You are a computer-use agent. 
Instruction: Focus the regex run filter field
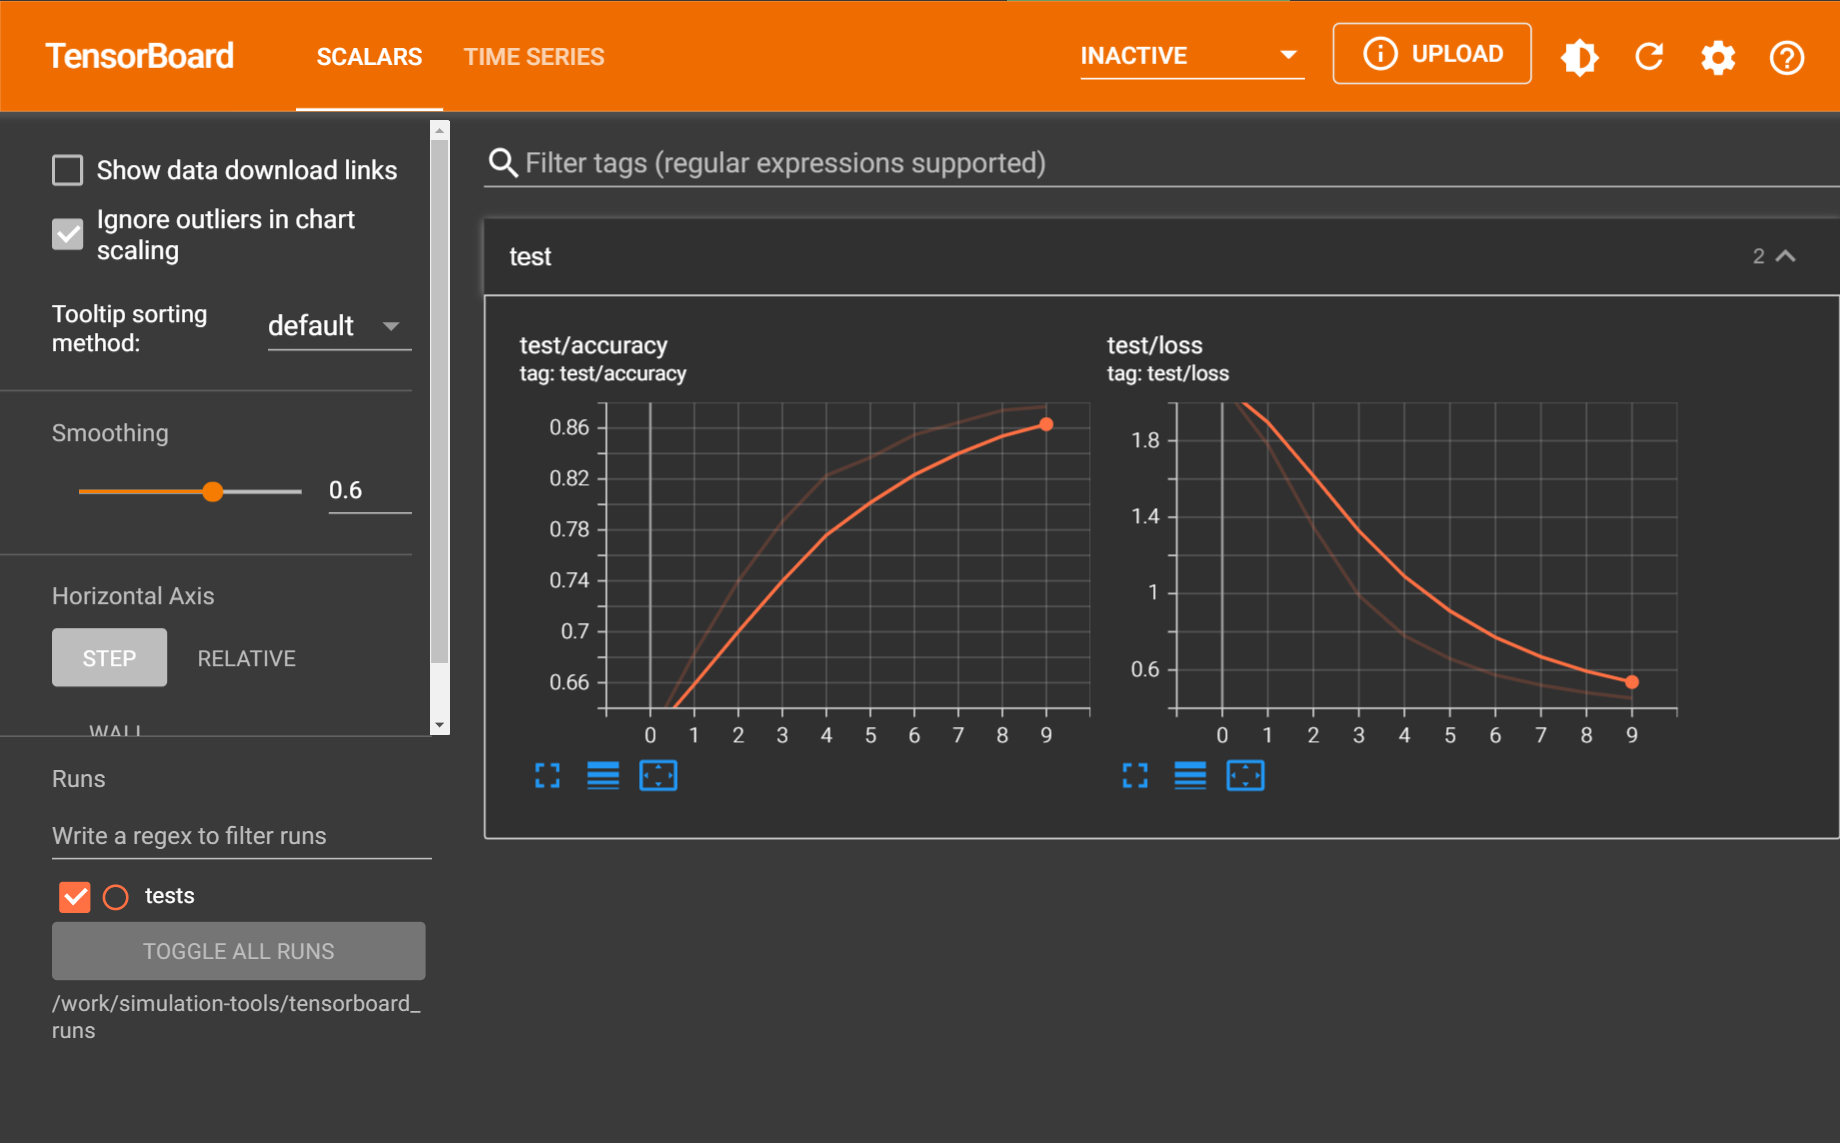click(x=241, y=836)
